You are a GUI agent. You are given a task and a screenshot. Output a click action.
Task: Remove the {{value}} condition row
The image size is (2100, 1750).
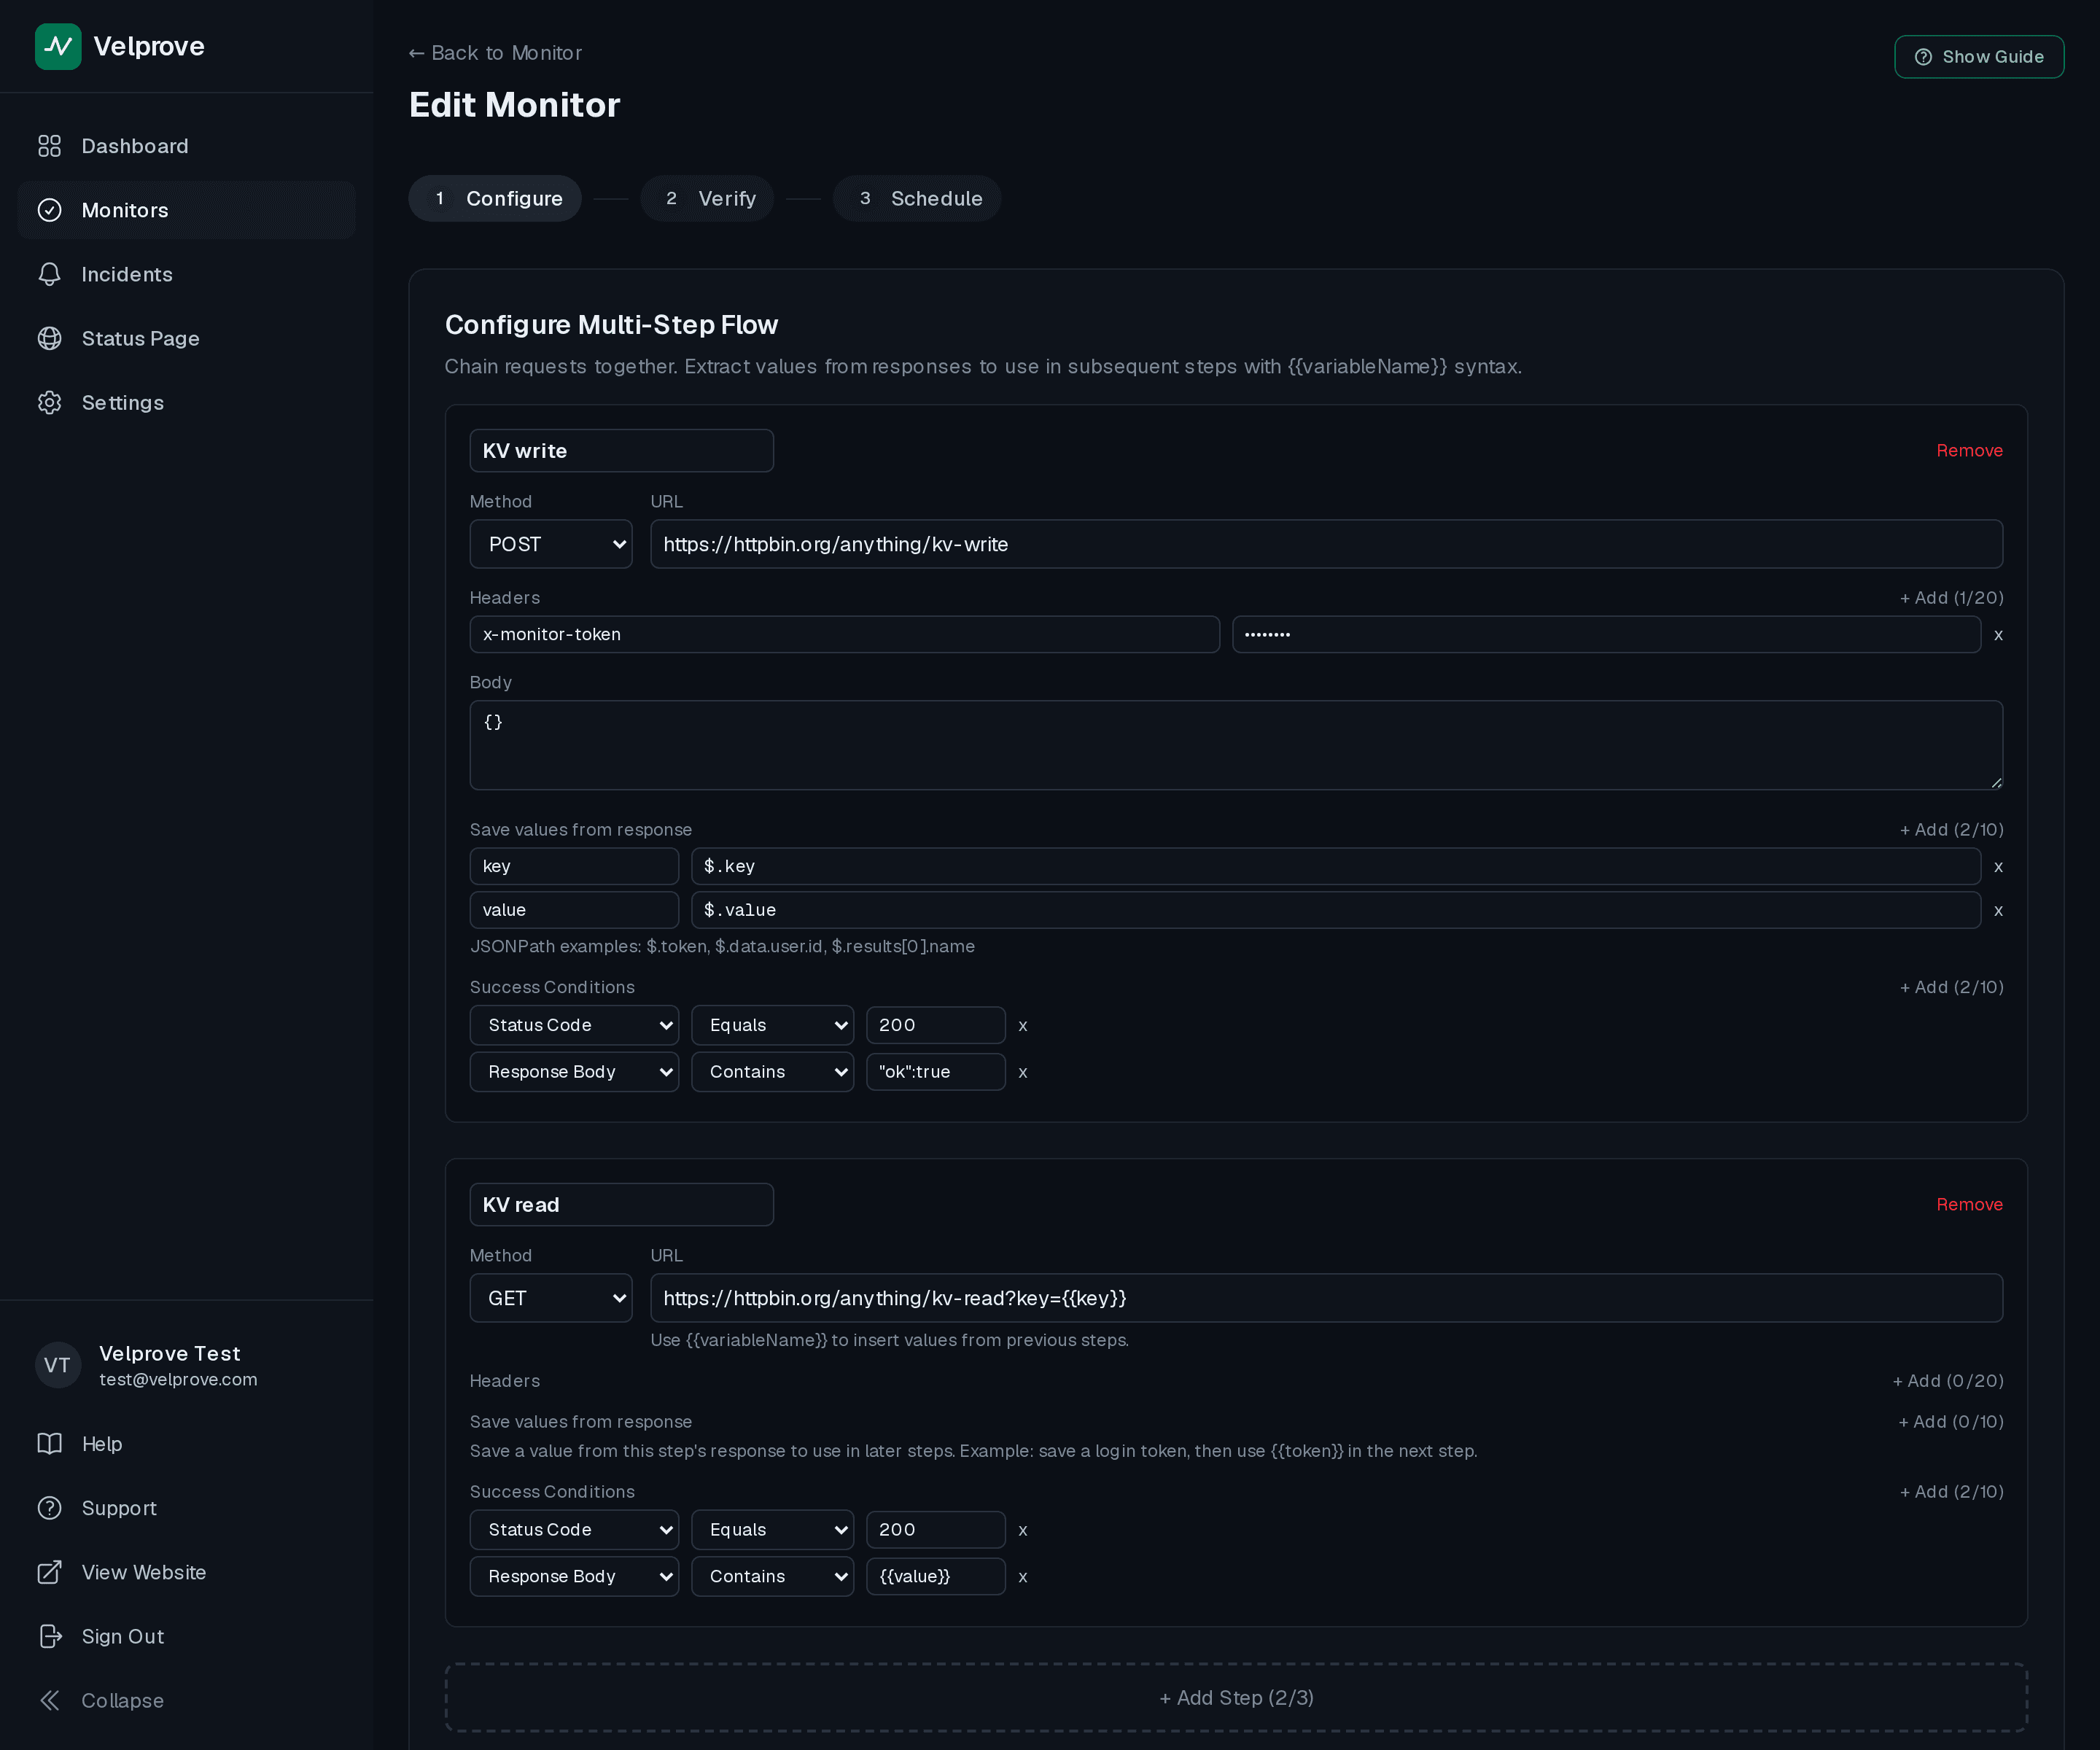coord(1022,1577)
